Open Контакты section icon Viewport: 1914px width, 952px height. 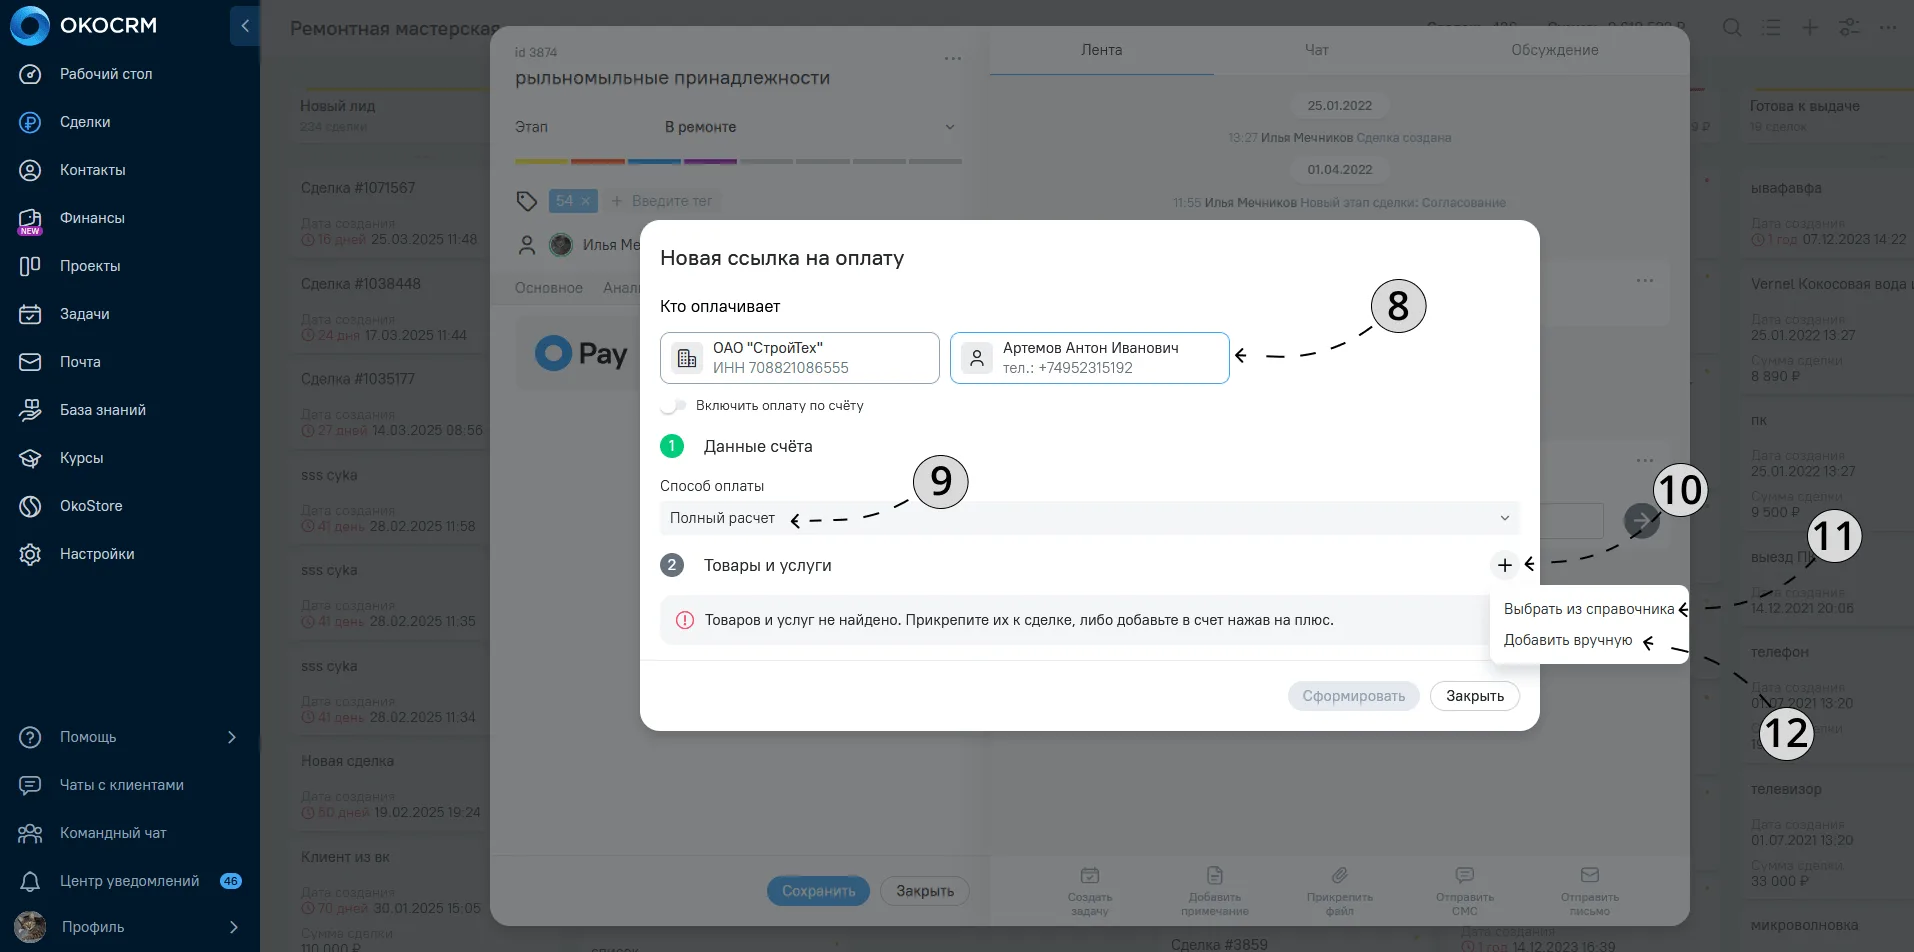[x=30, y=170]
